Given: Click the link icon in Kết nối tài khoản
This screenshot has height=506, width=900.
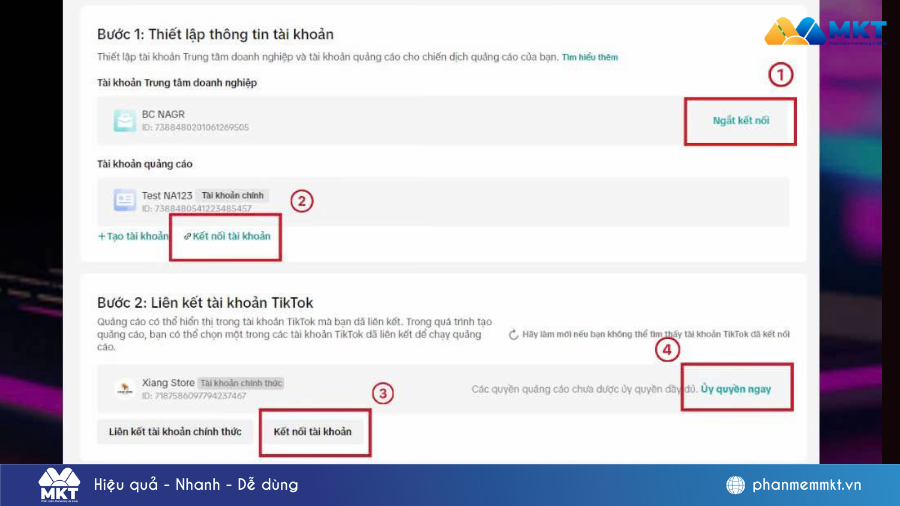Looking at the screenshot, I should pos(187,236).
